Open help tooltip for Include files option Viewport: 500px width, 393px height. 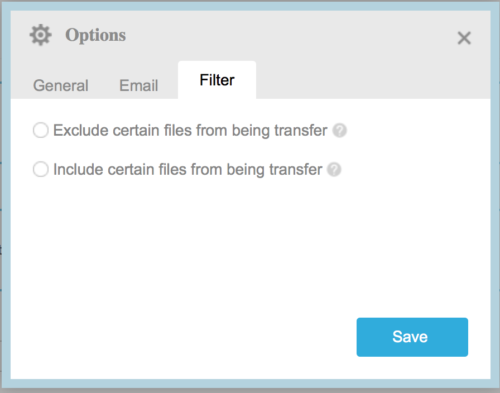click(x=334, y=169)
